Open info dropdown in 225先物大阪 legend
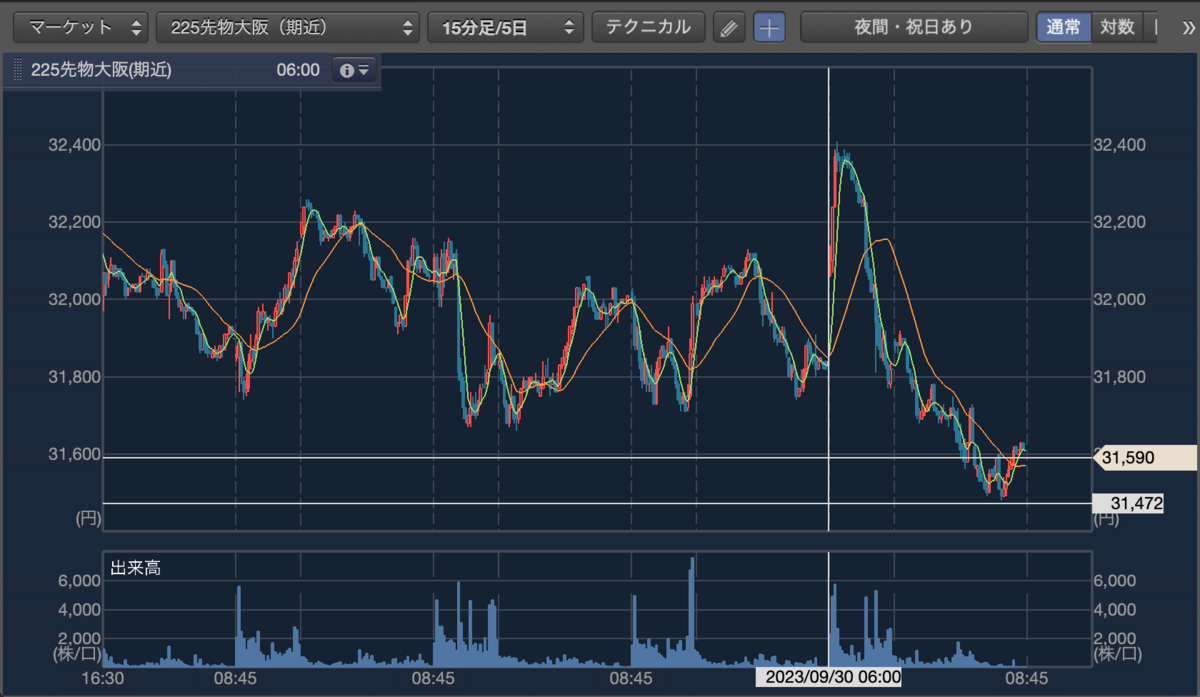Screen dimensions: 1200x697 [x=354, y=71]
